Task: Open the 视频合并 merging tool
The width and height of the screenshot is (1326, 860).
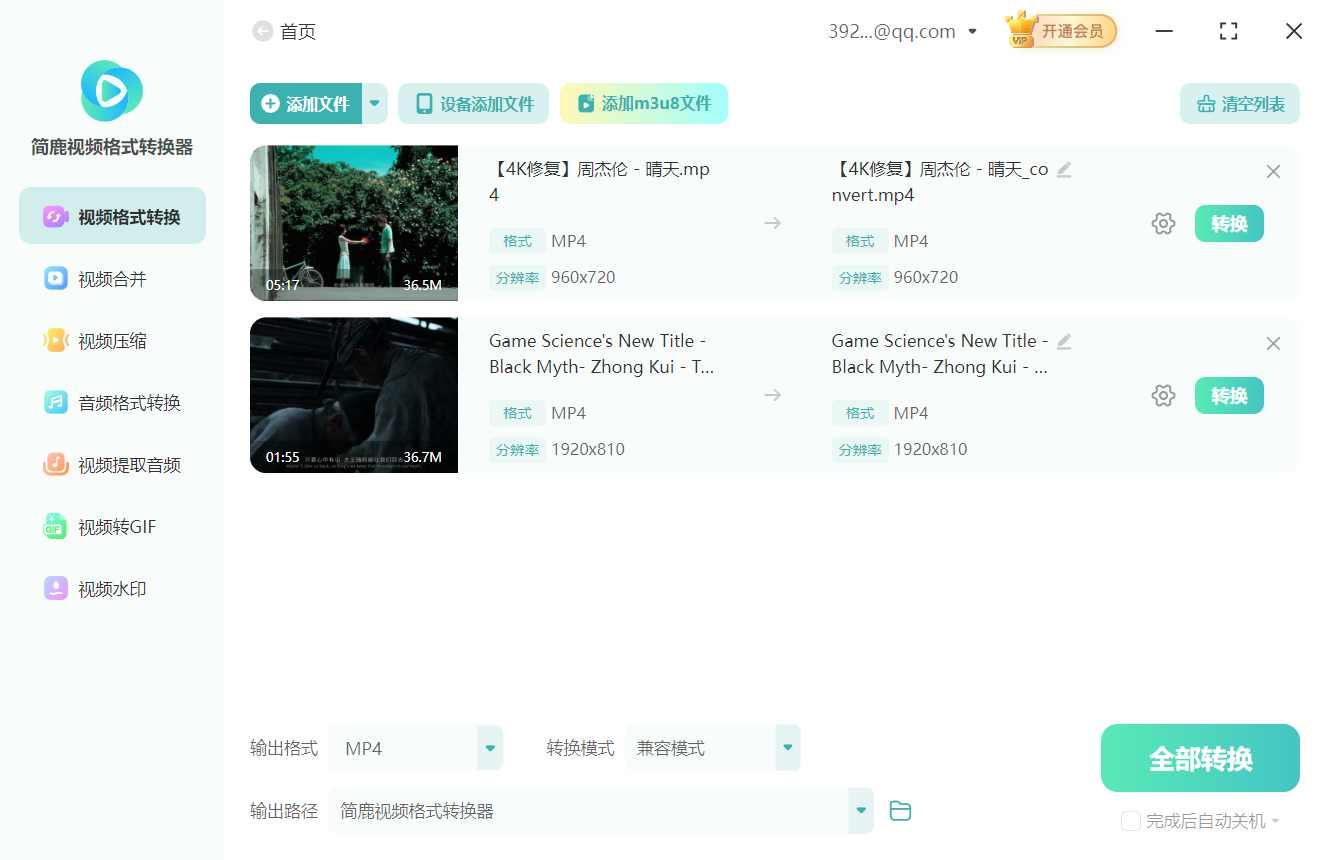Action: 111,278
